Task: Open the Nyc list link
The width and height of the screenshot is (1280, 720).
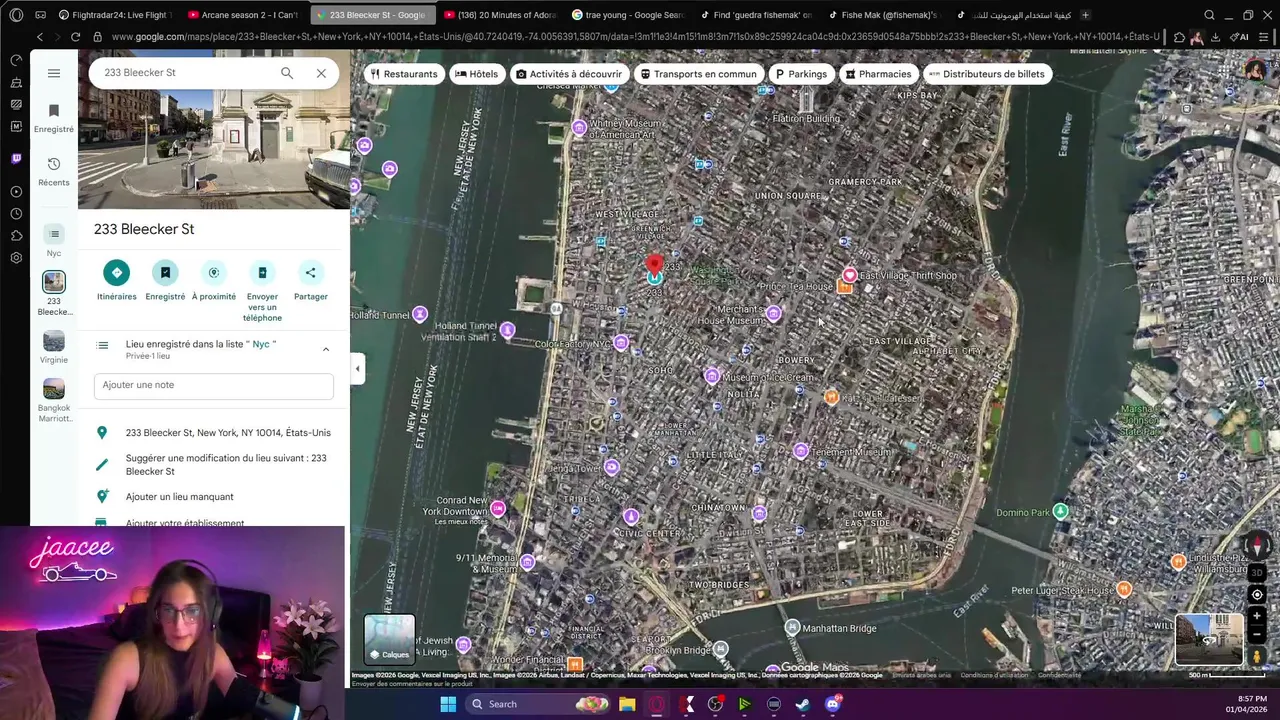Action: click(261, 344)
